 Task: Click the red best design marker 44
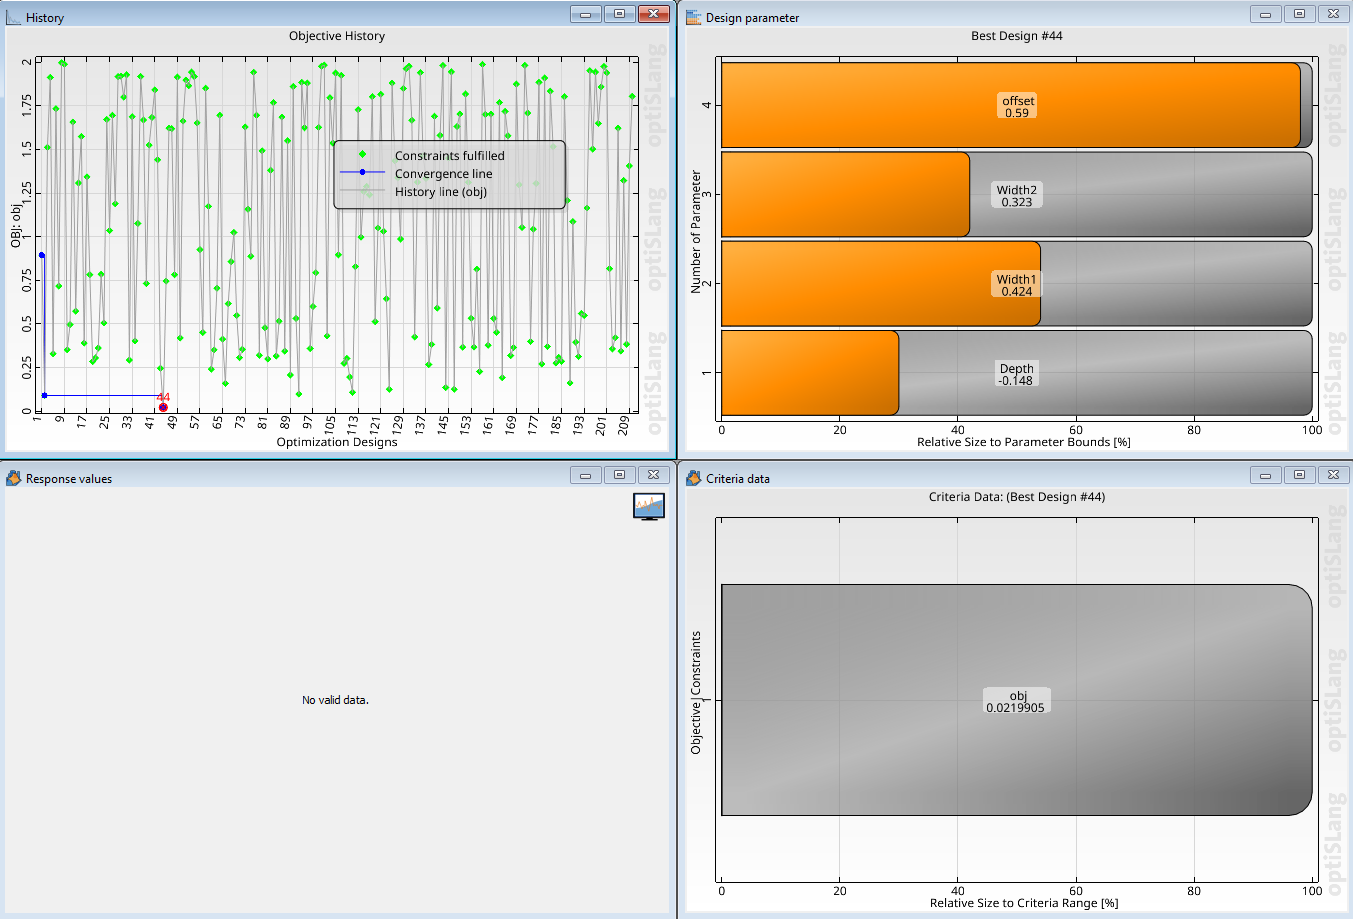pyautogui.click(x=163, y=407)
